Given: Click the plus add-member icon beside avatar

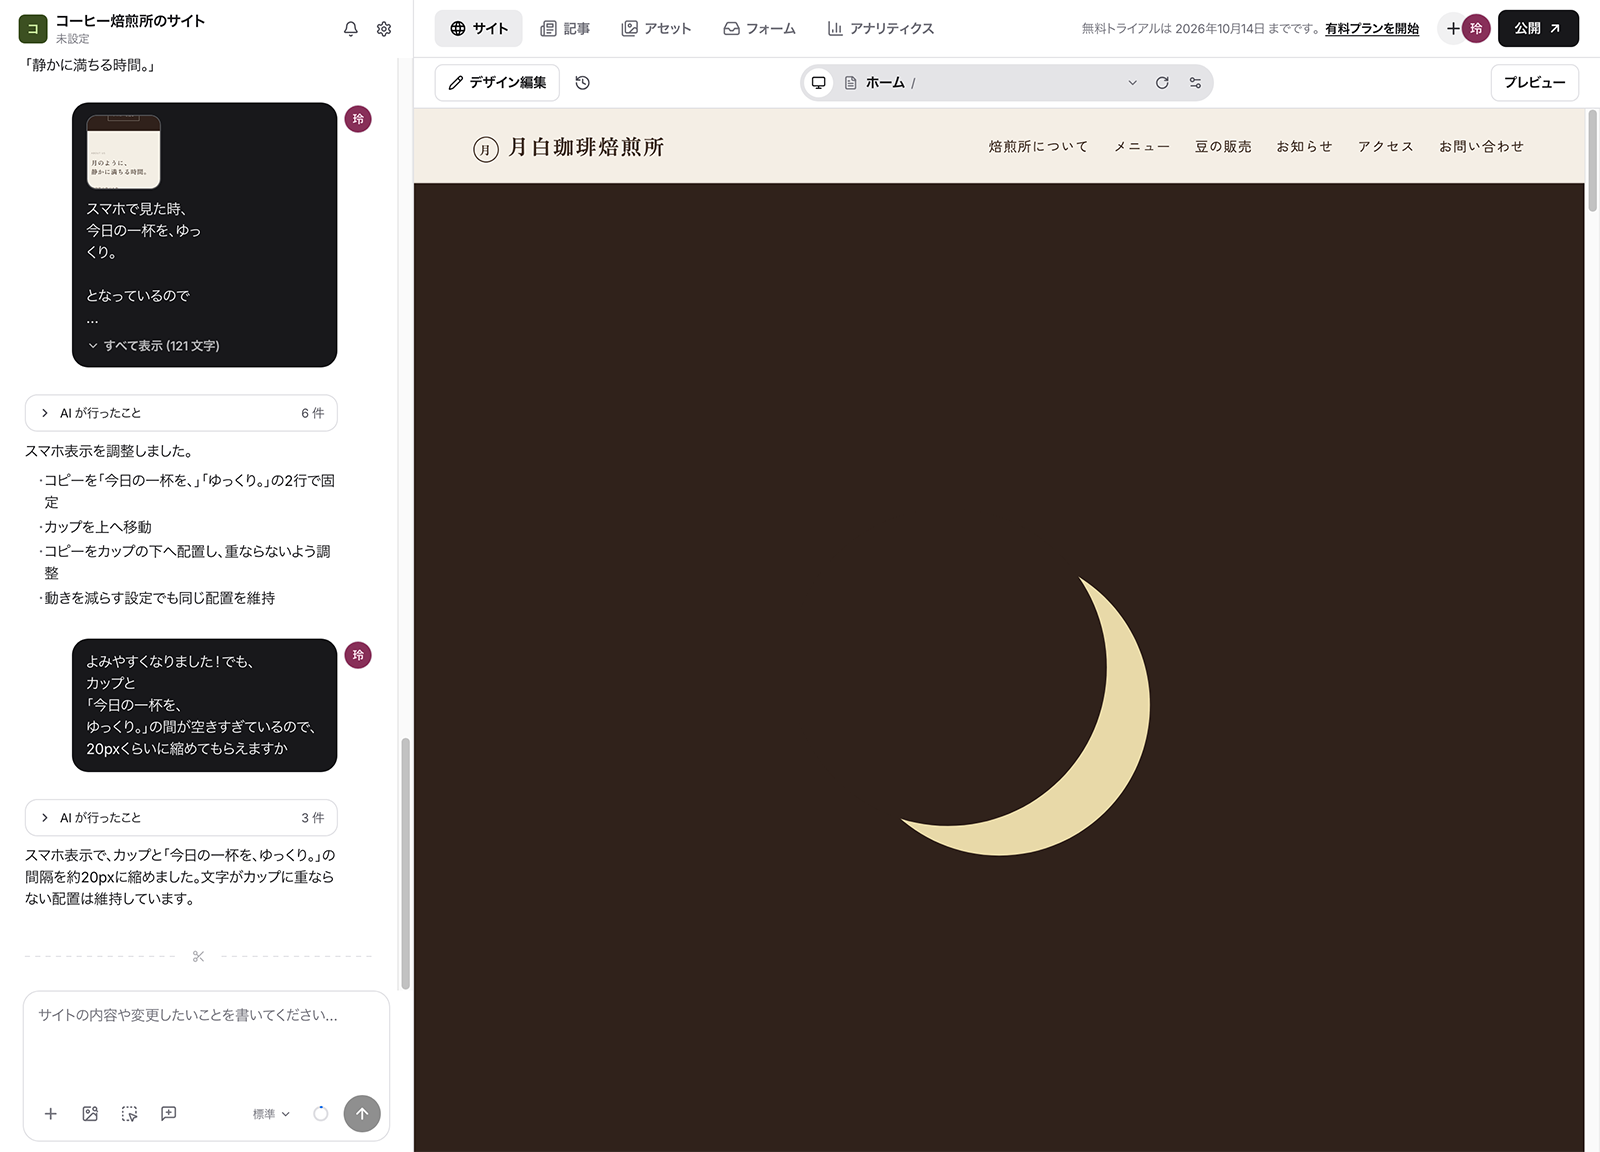Looking at the screenshot, I should pyautogui.click(x=1452, y=29).
